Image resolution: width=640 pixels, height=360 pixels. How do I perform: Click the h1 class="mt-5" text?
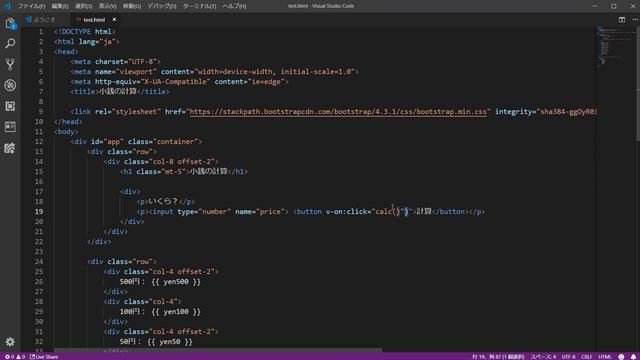click(155, 171)
